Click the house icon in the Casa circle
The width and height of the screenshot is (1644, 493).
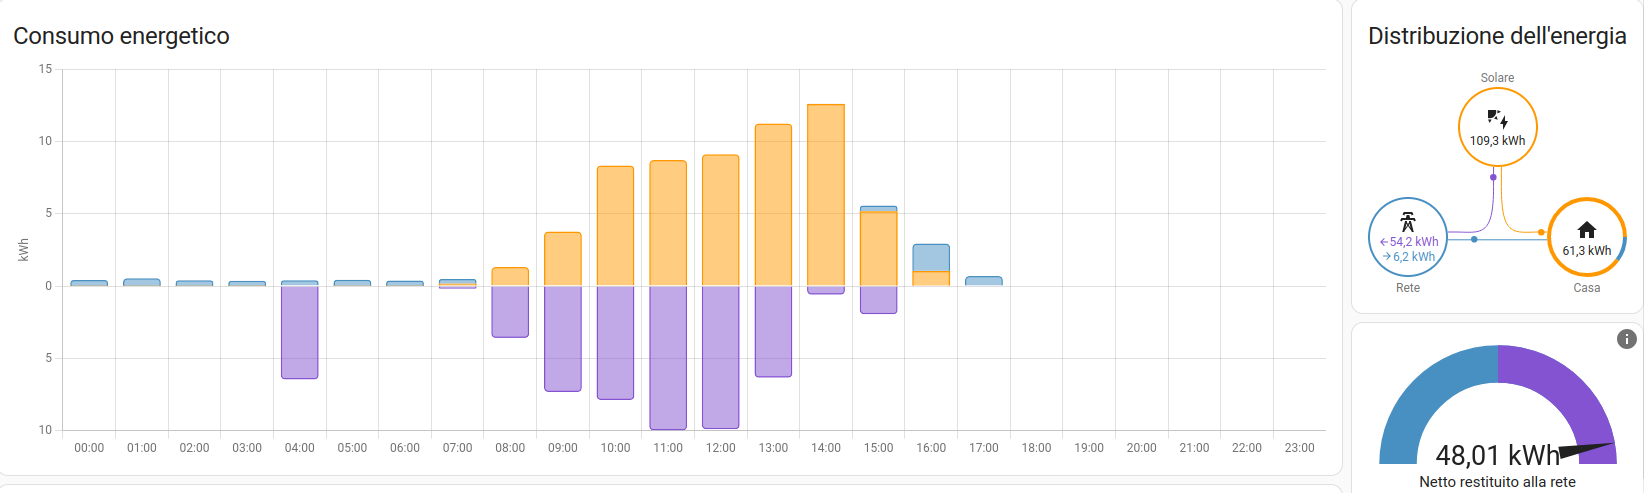[x=1587, y=230]
